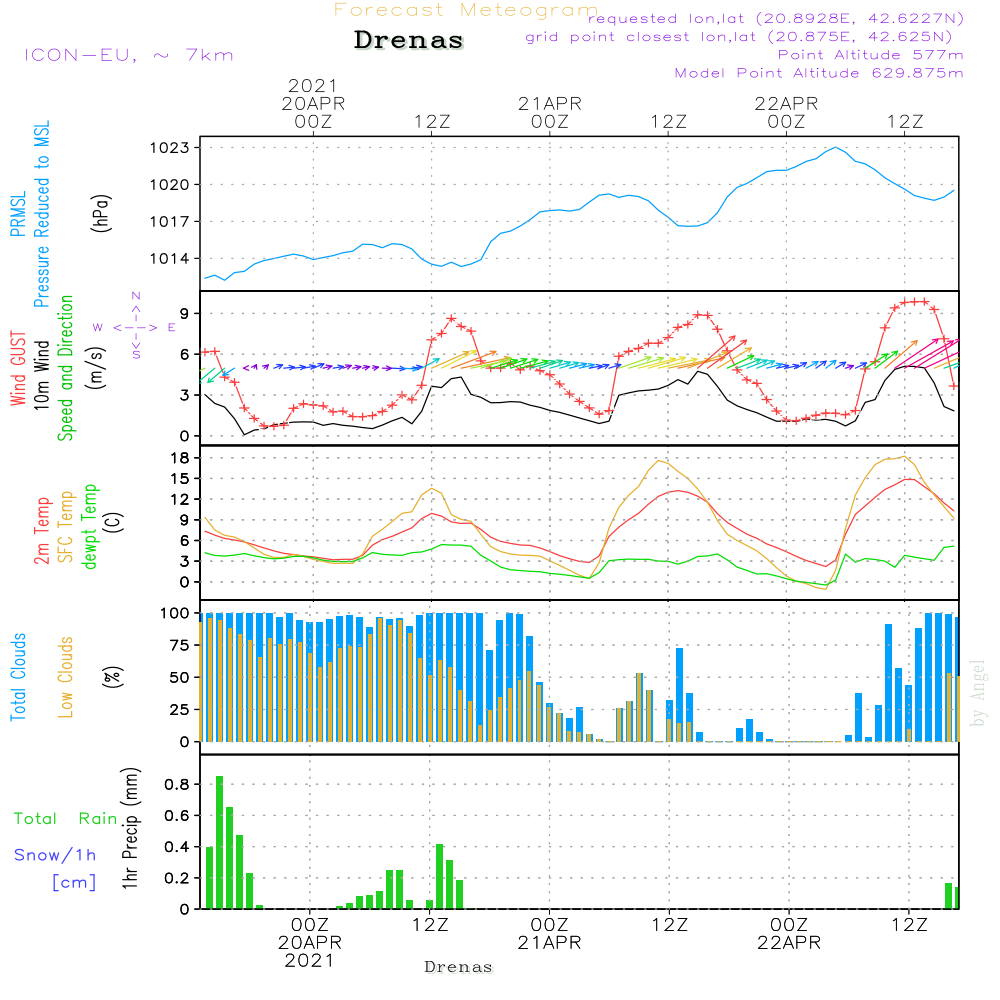
Task: Click the 'W' on the compass legend
Action: (98, 327)
